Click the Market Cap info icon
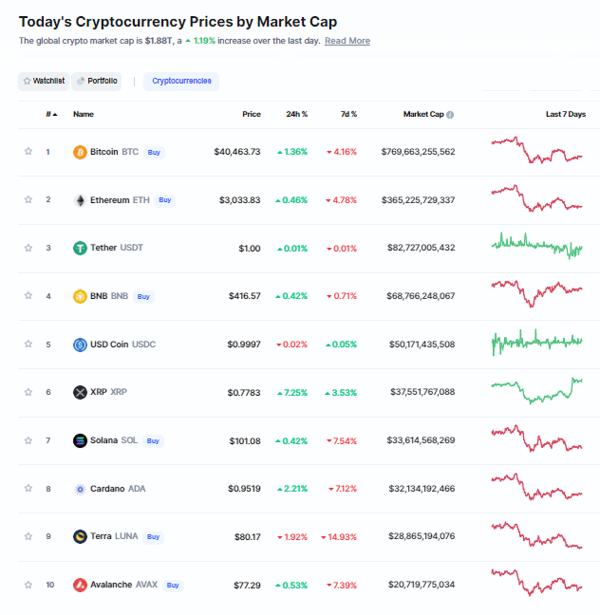 [x=450, y=115]
